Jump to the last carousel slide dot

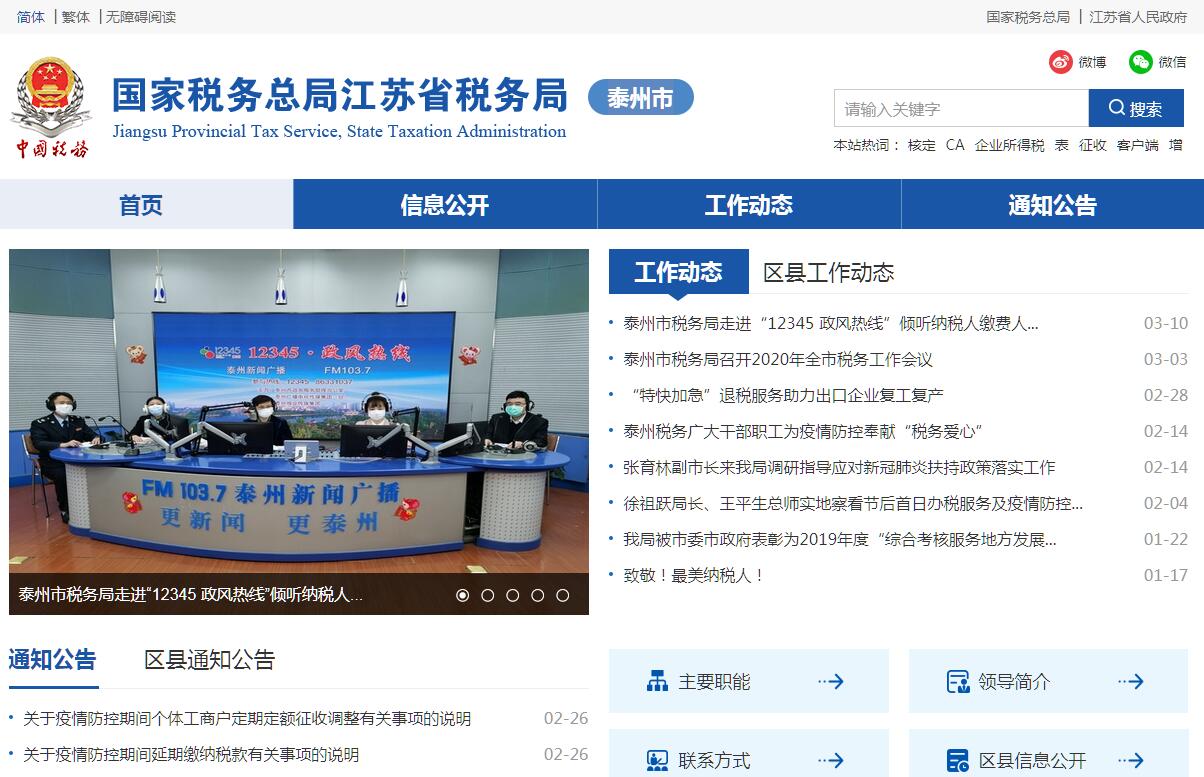(562, 595)
